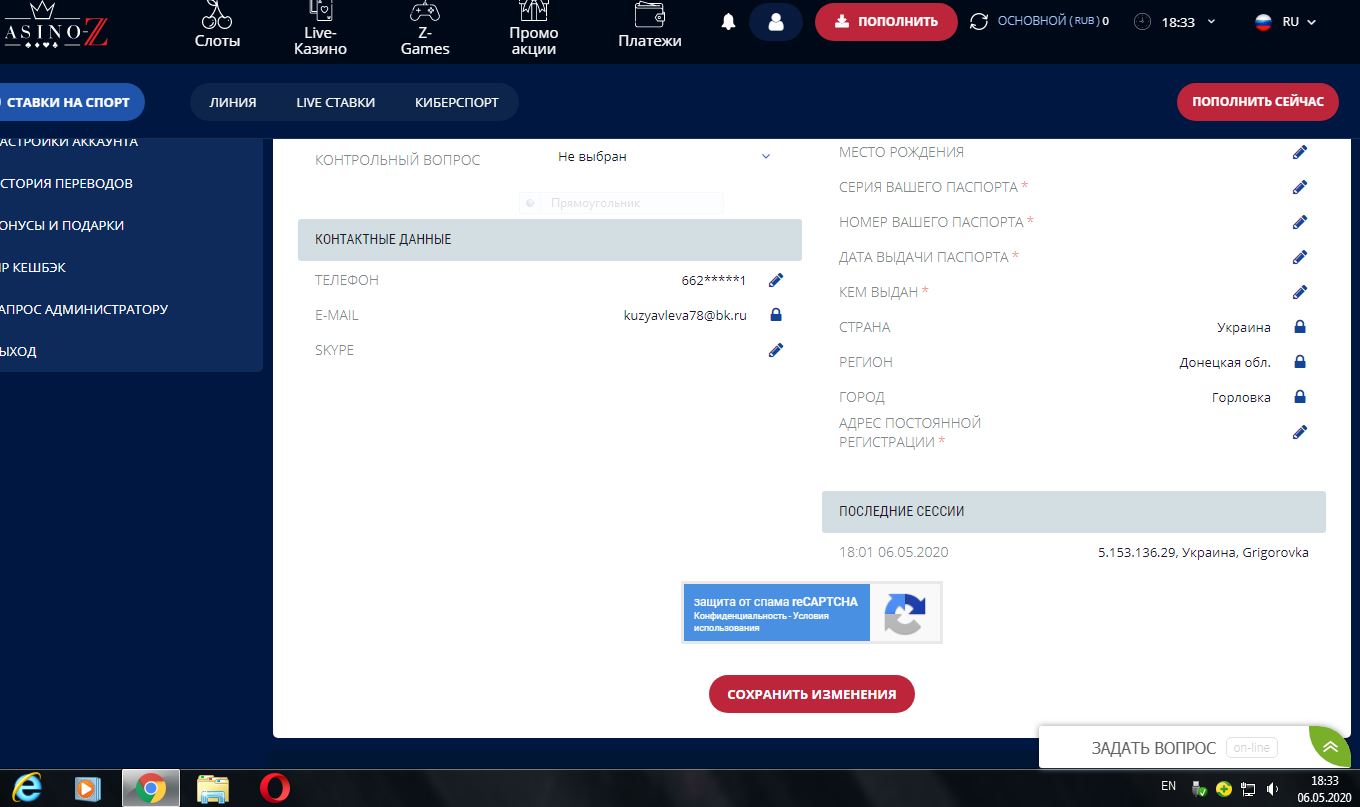The image size is (1360, 807).
Task: Edit Номер вашего паспорта pencil icon
Action: (1300, 222)
